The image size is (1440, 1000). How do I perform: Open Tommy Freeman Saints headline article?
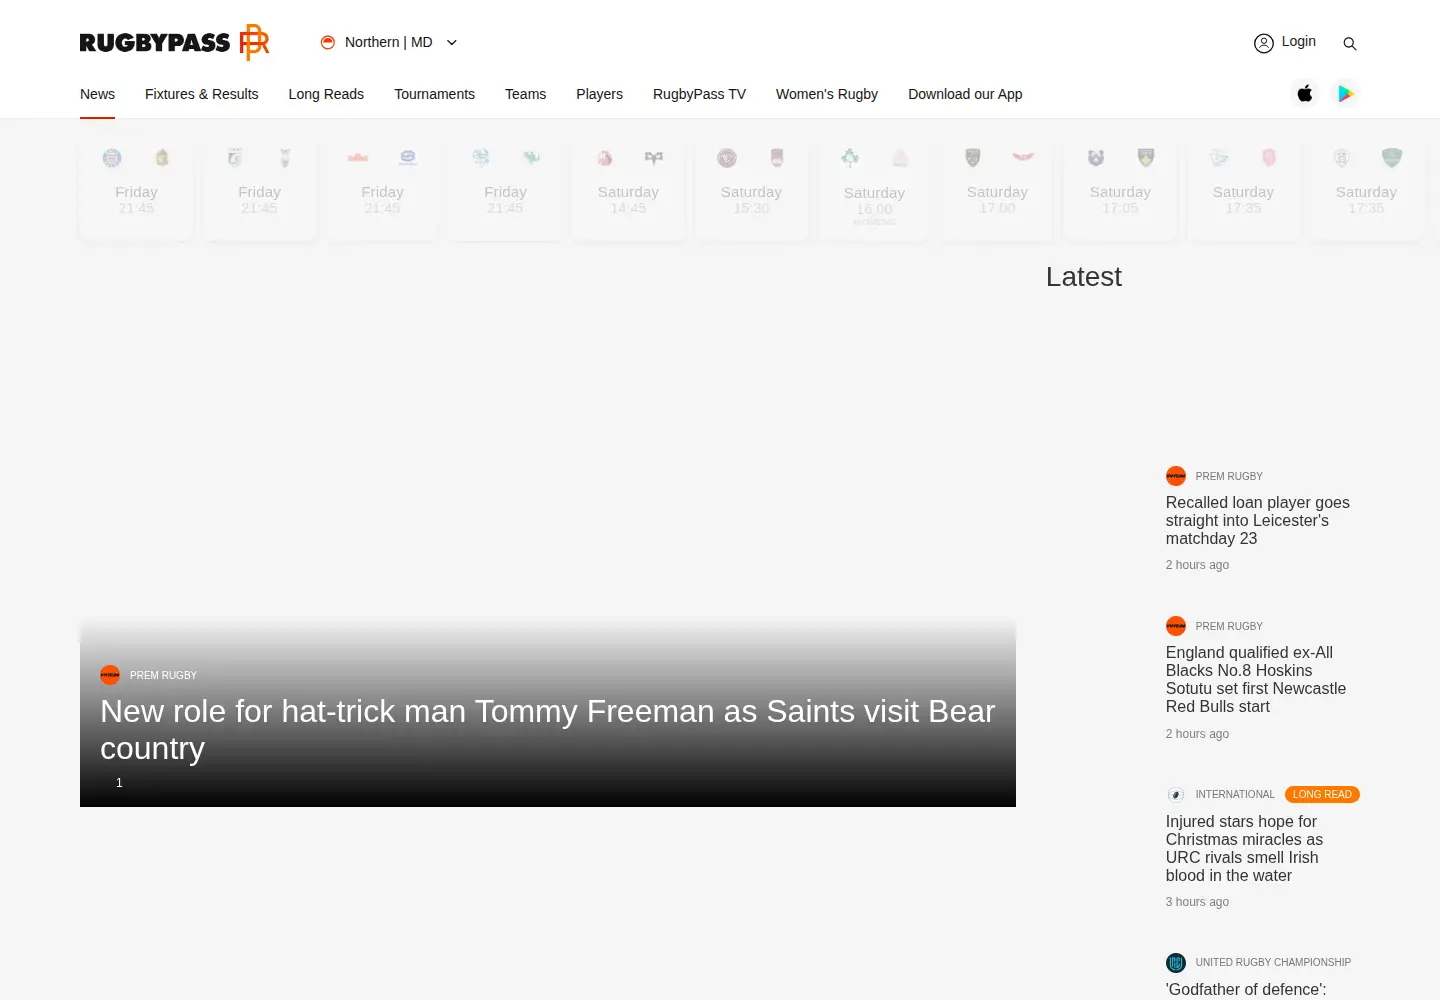(x=547, y=729)
